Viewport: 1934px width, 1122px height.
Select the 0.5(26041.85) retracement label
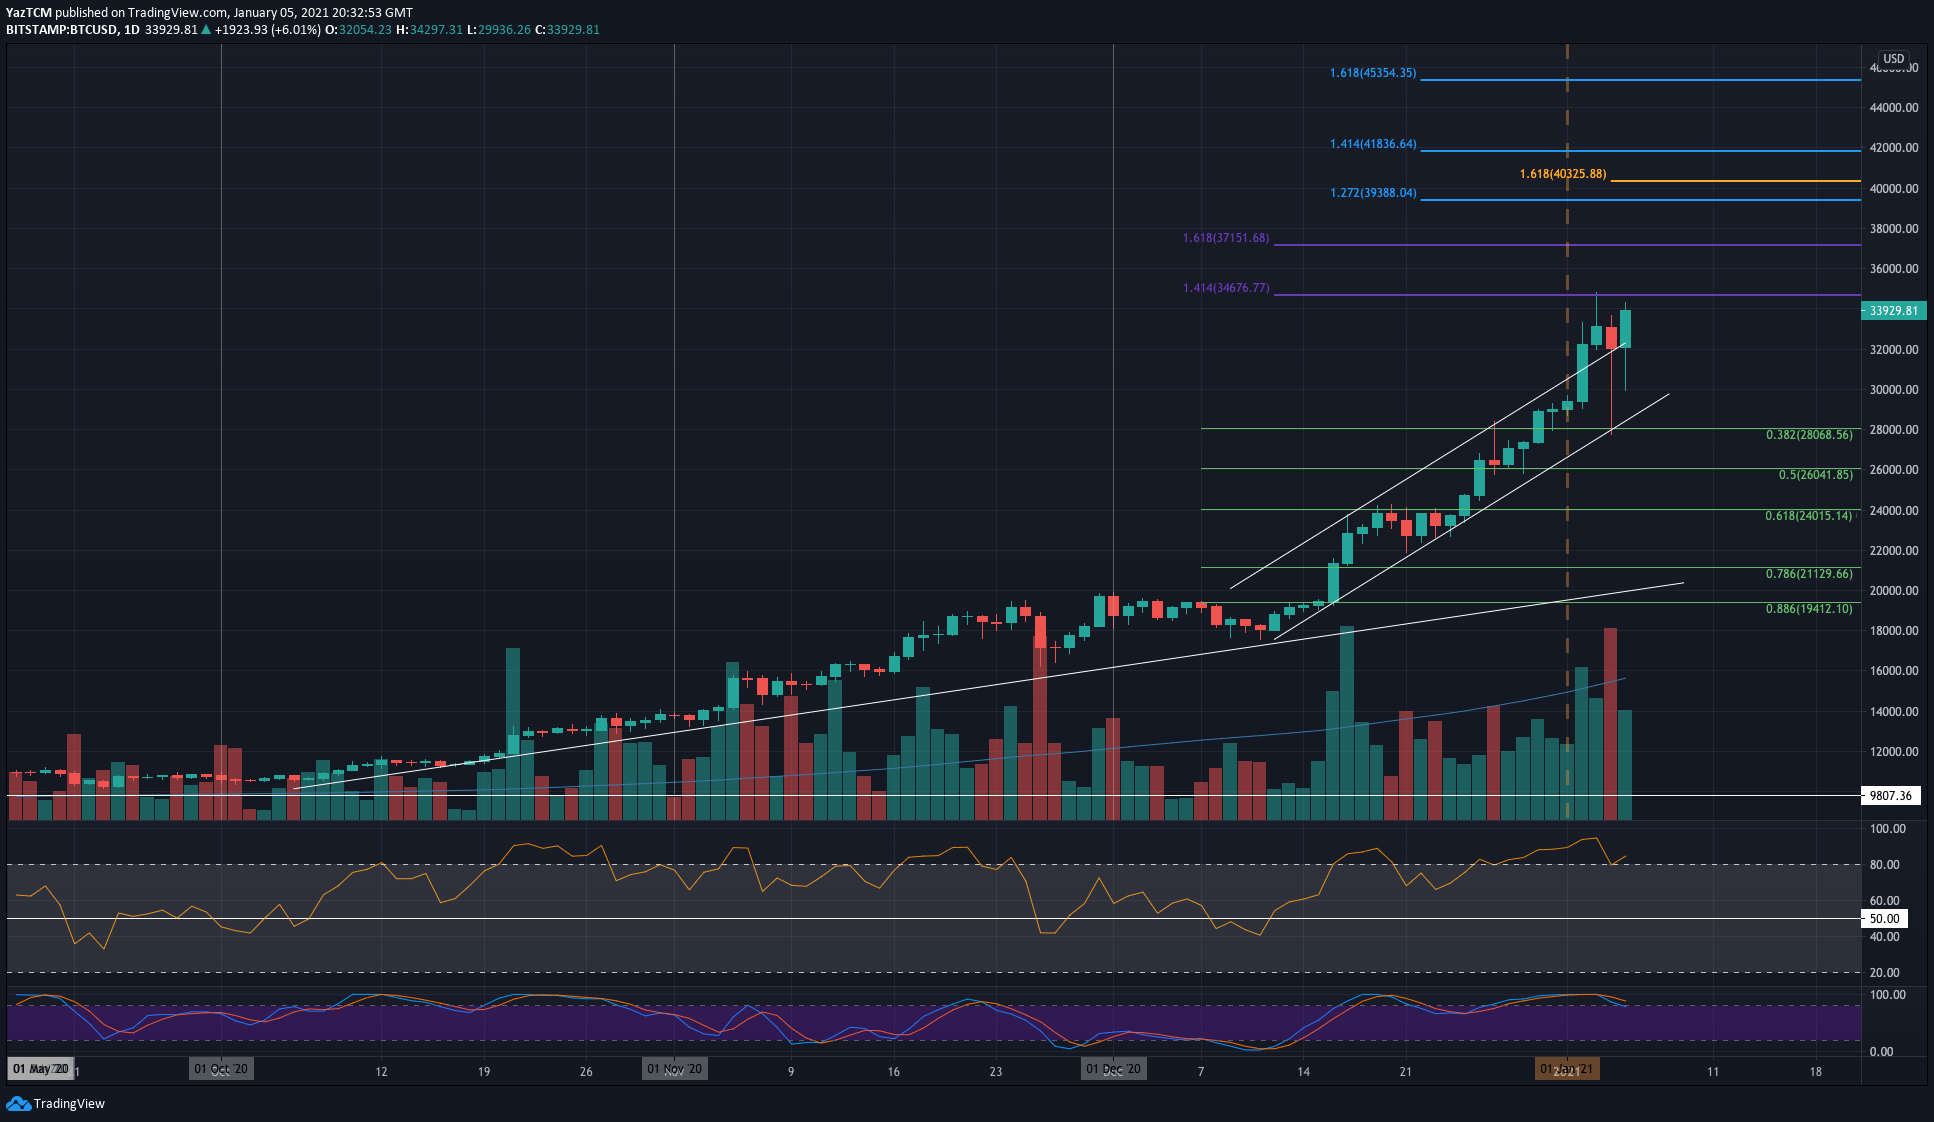[x=1815, y=475]
